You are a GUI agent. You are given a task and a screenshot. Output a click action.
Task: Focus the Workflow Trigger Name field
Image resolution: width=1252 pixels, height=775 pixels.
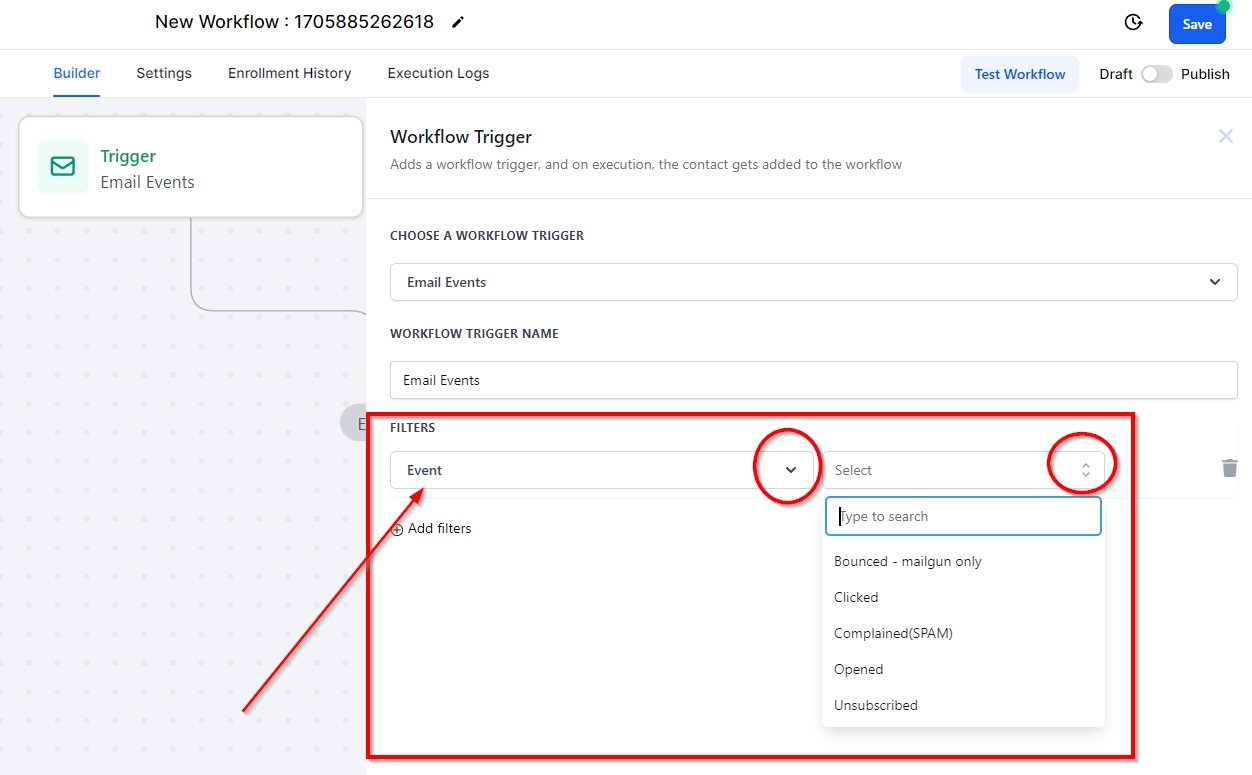click(813, 380)
